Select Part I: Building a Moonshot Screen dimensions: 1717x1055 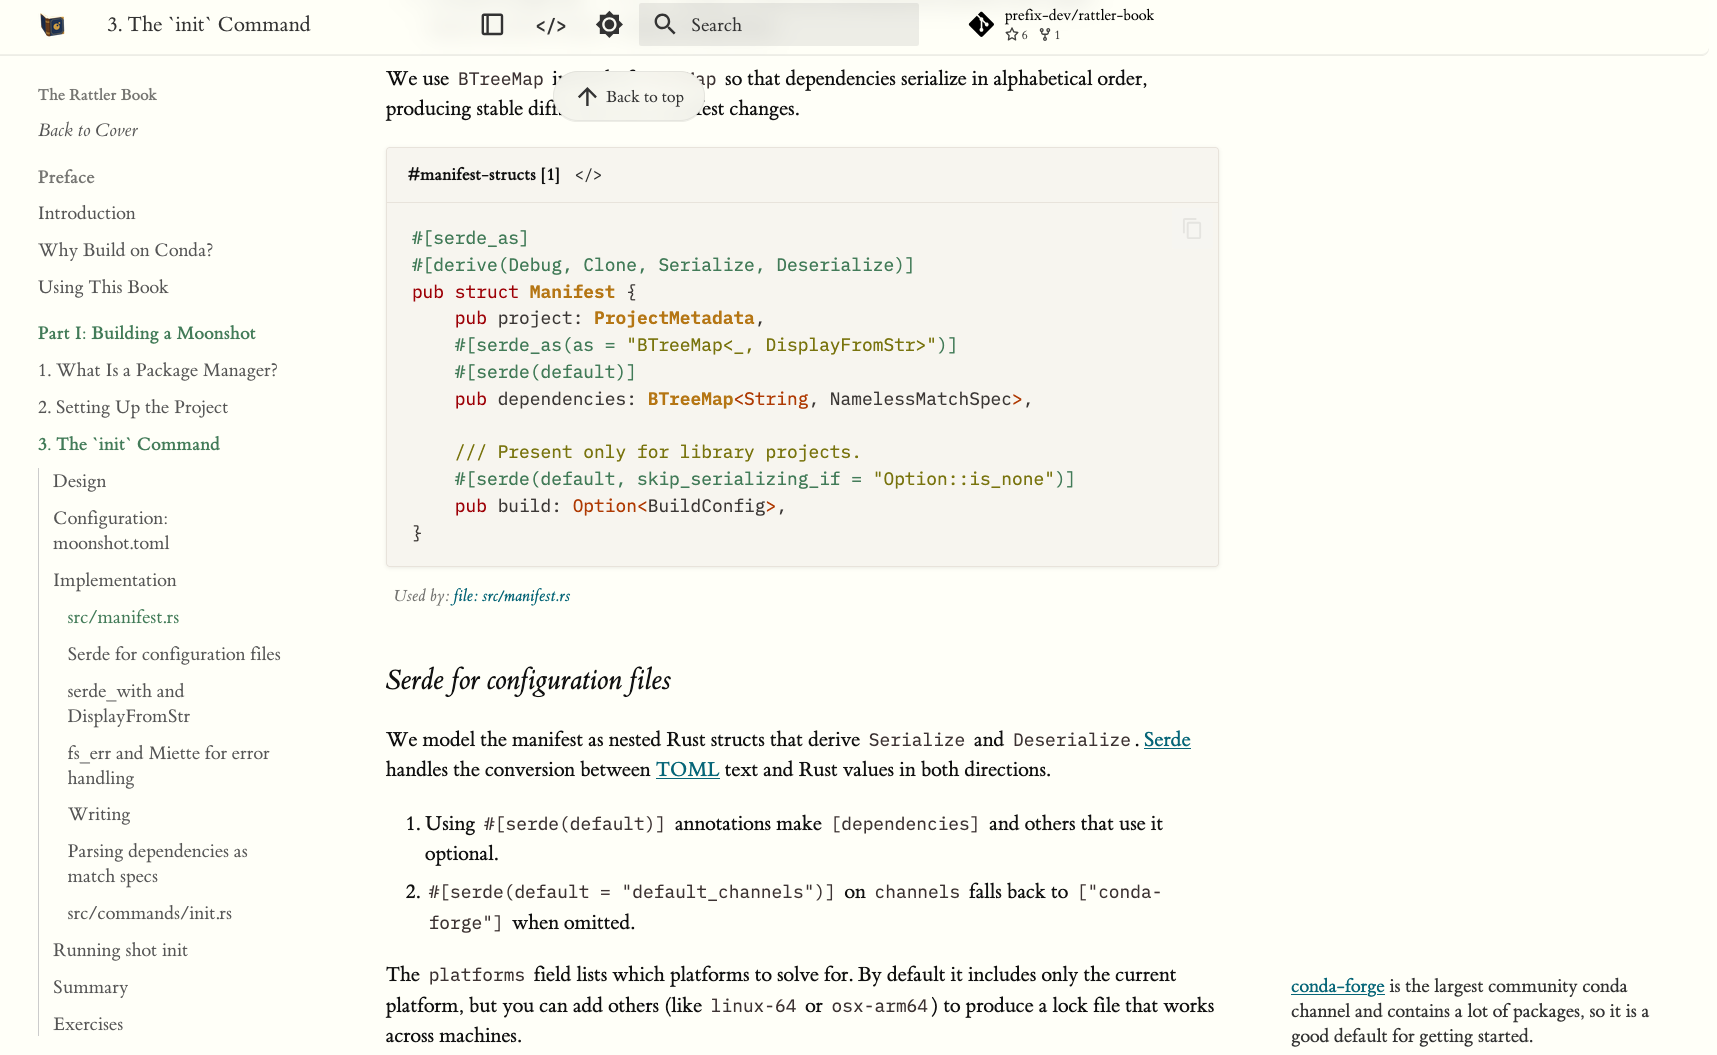click(147, 333)
